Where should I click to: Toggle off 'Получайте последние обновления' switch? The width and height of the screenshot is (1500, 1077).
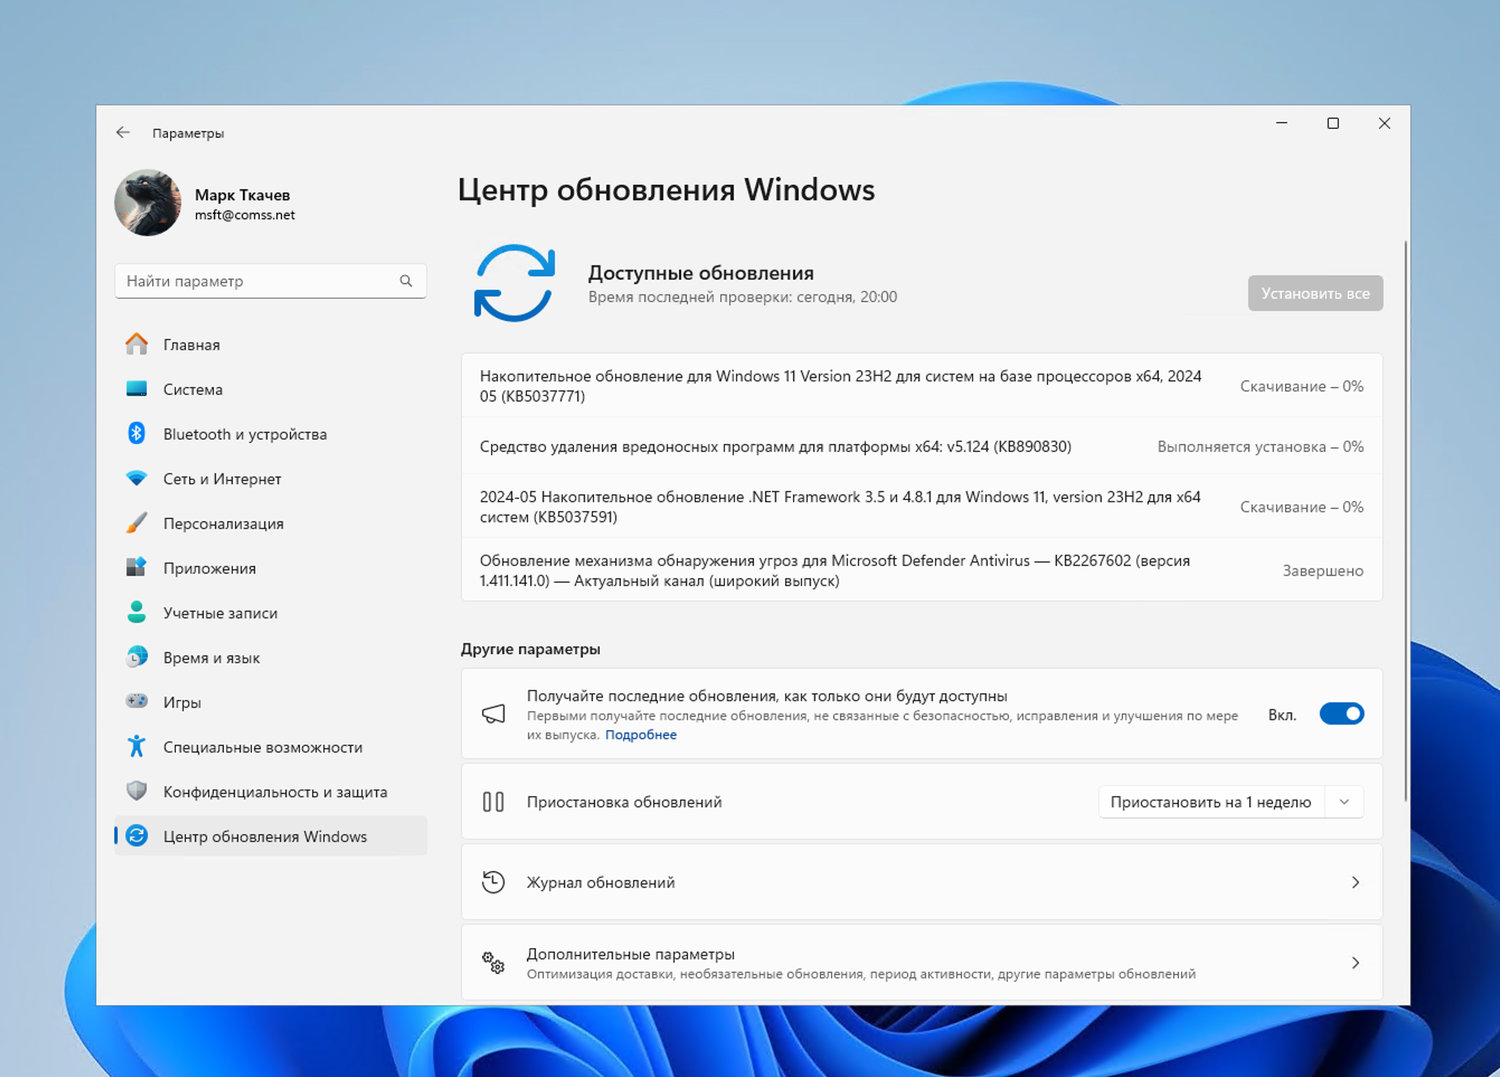[1341, 714]
